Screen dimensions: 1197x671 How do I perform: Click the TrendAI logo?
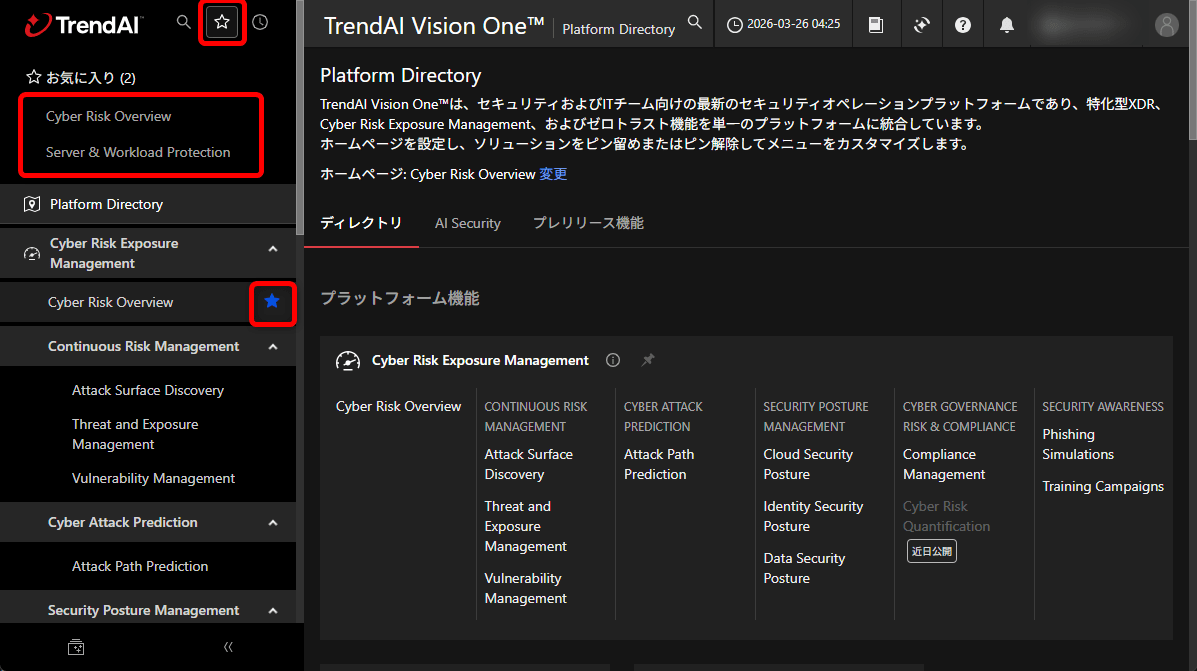click(82, 24)
